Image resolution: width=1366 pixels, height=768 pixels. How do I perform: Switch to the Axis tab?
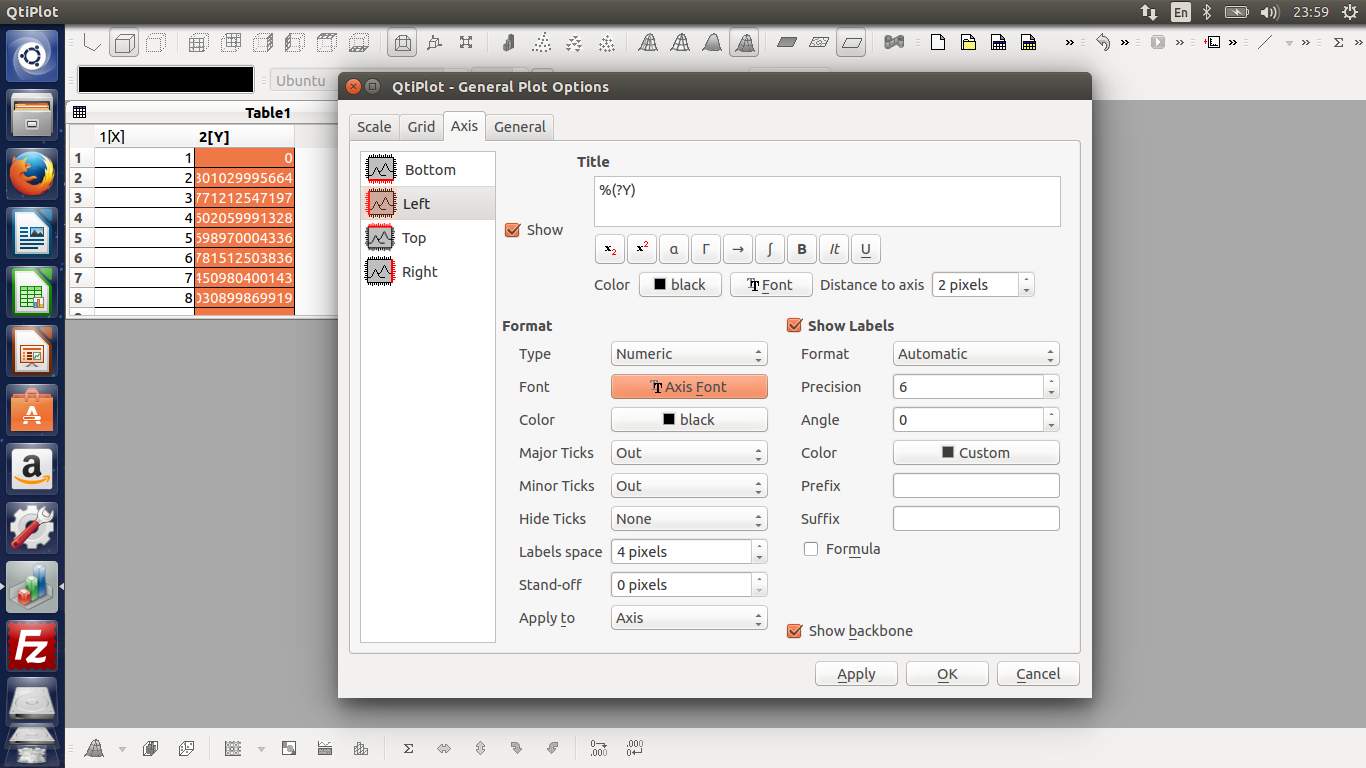(x=464, y=125)
